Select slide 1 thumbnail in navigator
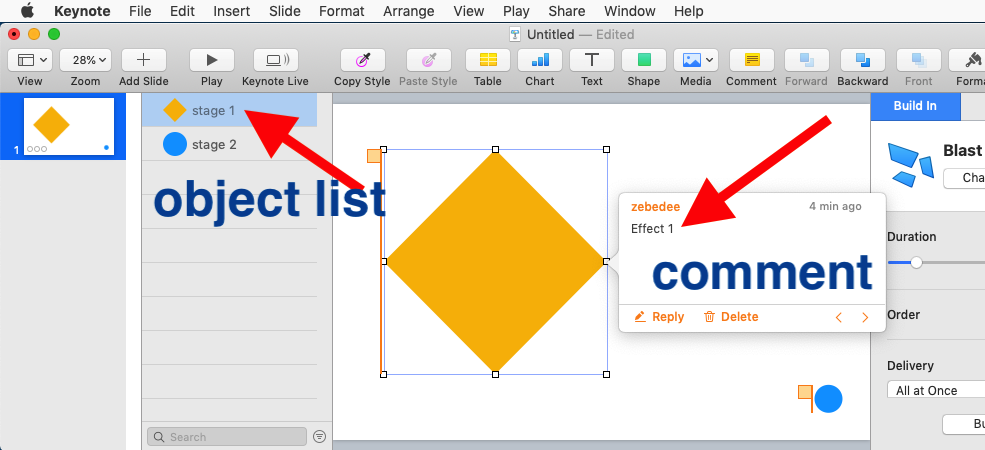Image resolution: width=985 pixels, height=450 pixels. (69, 126)
